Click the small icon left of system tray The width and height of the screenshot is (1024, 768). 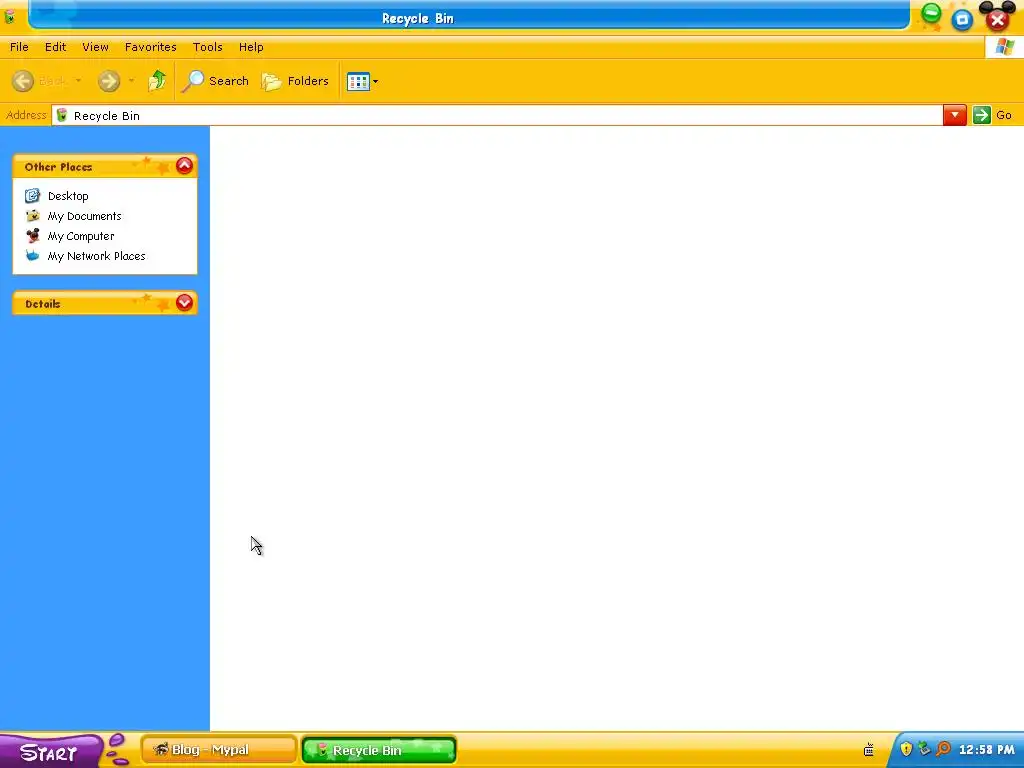pyautogui.click(x=869, y=750)
